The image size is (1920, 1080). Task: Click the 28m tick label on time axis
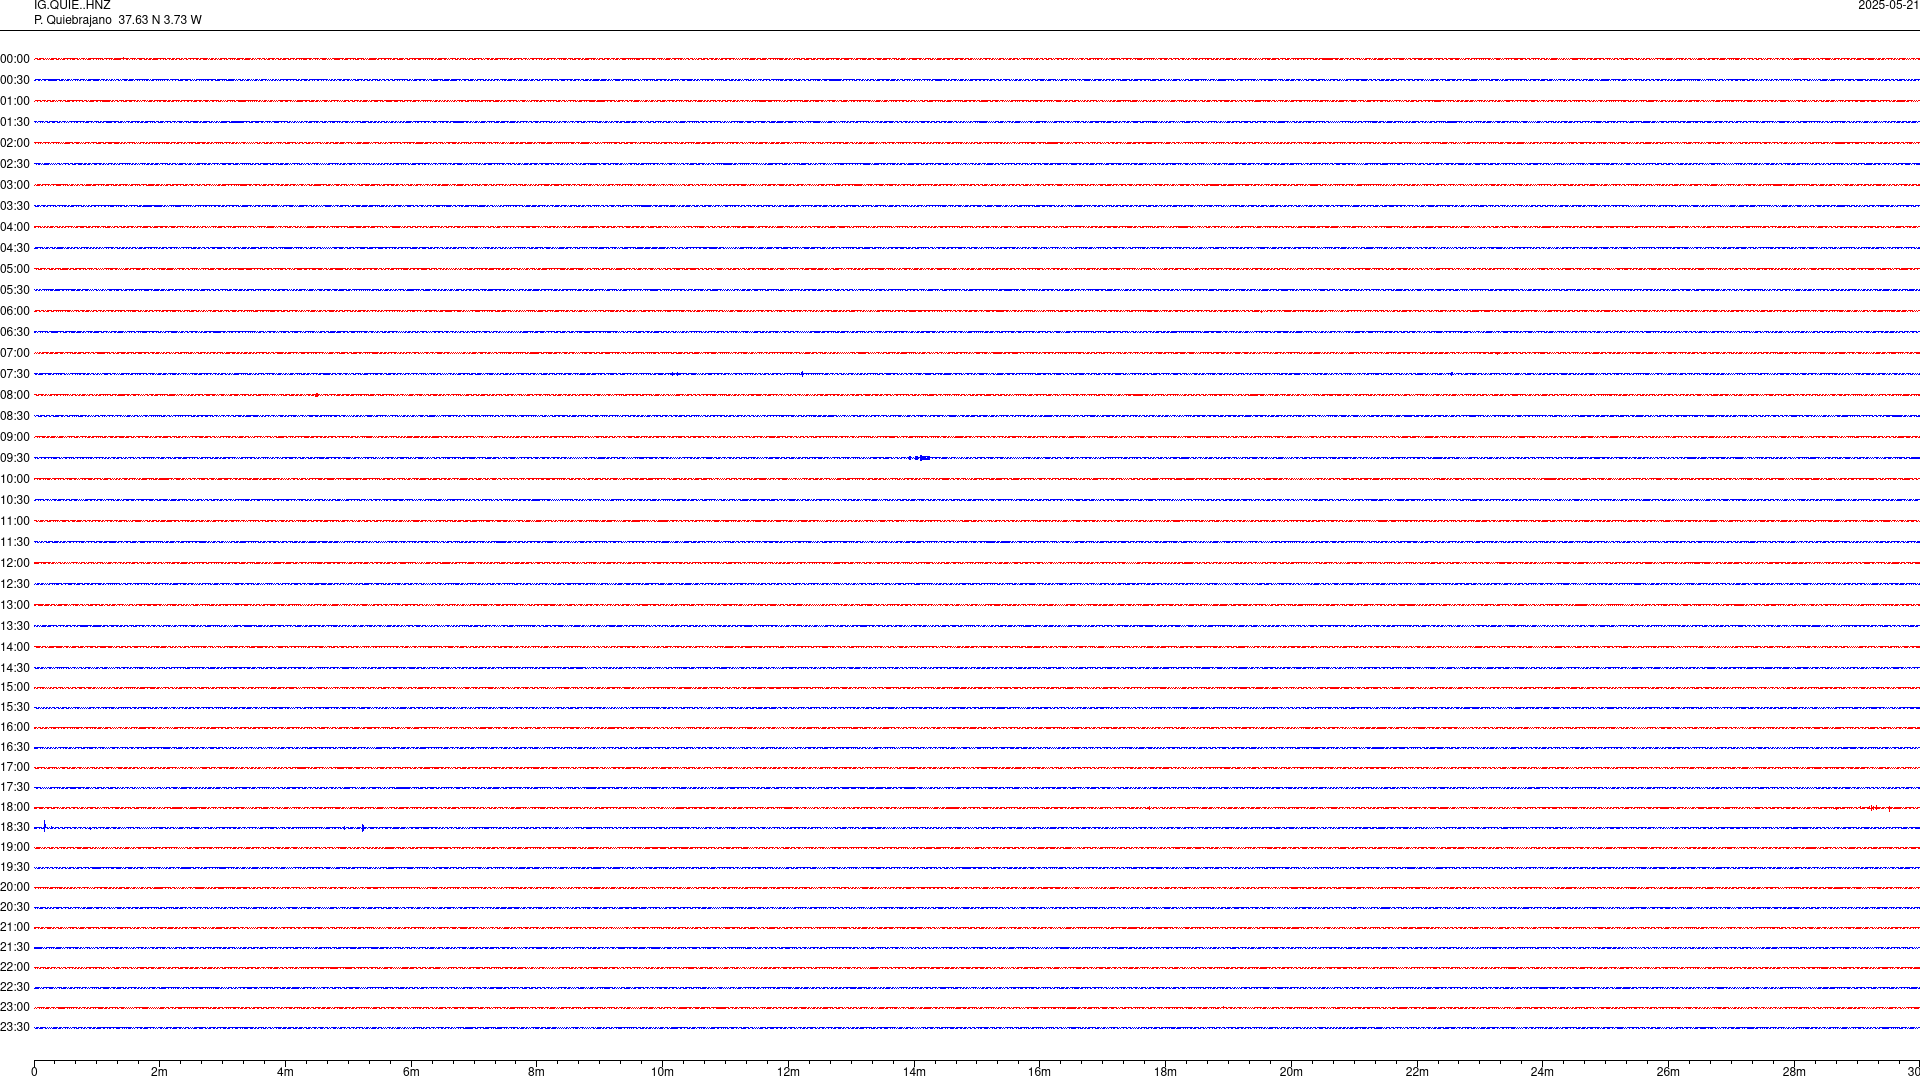click(x=1794, y=1072)
